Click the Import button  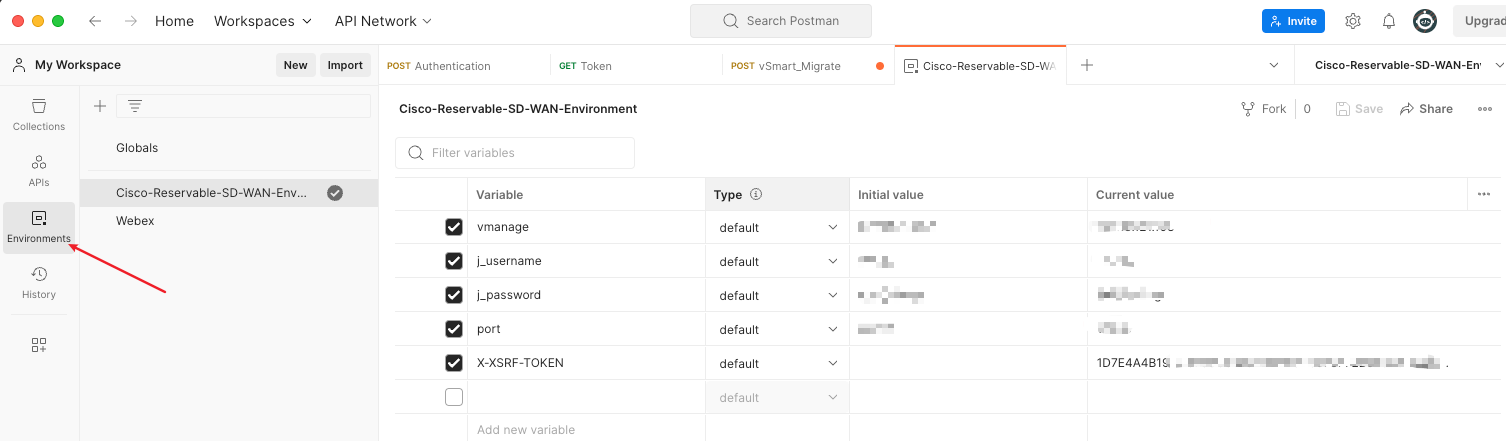[x=345, y=65]
